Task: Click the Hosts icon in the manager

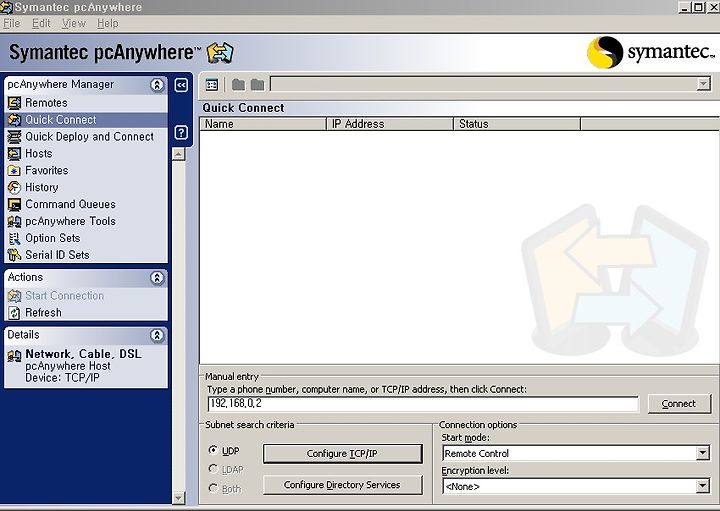Action: (14, 154)
